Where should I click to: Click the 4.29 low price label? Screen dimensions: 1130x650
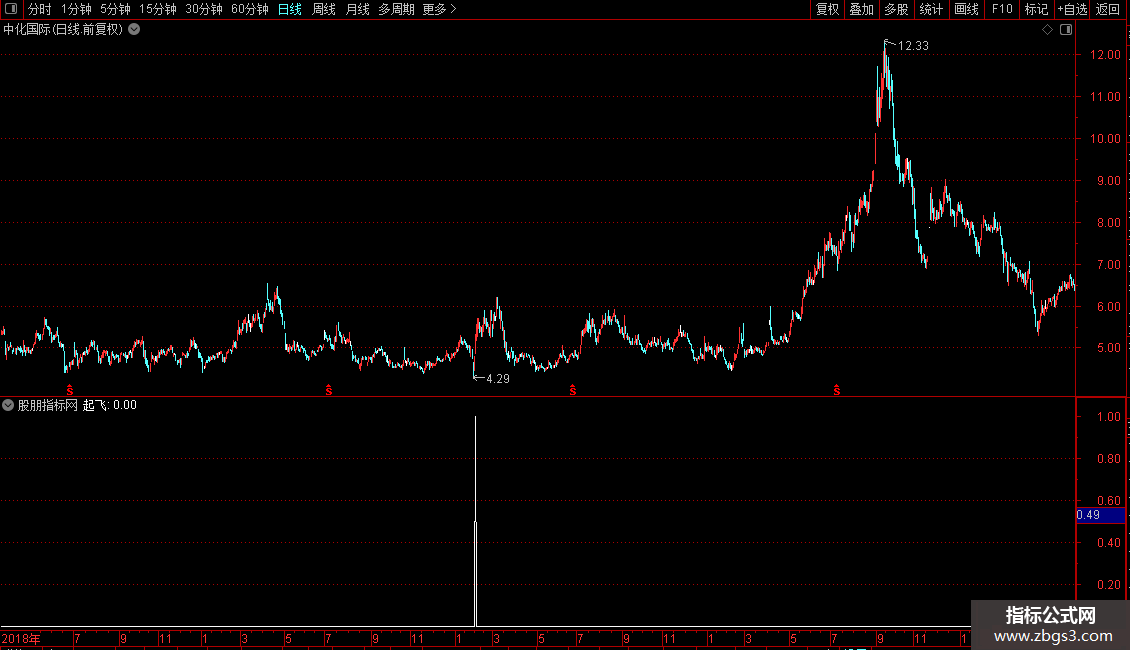498,379
